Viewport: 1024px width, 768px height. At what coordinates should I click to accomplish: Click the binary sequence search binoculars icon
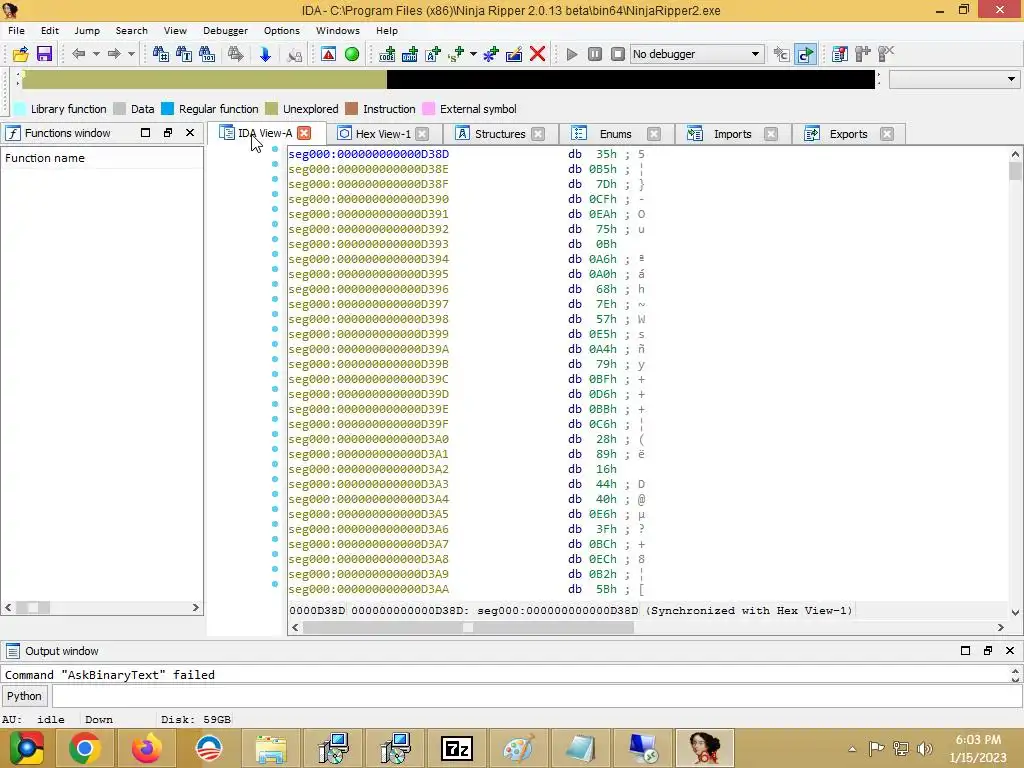coord(207,54)
